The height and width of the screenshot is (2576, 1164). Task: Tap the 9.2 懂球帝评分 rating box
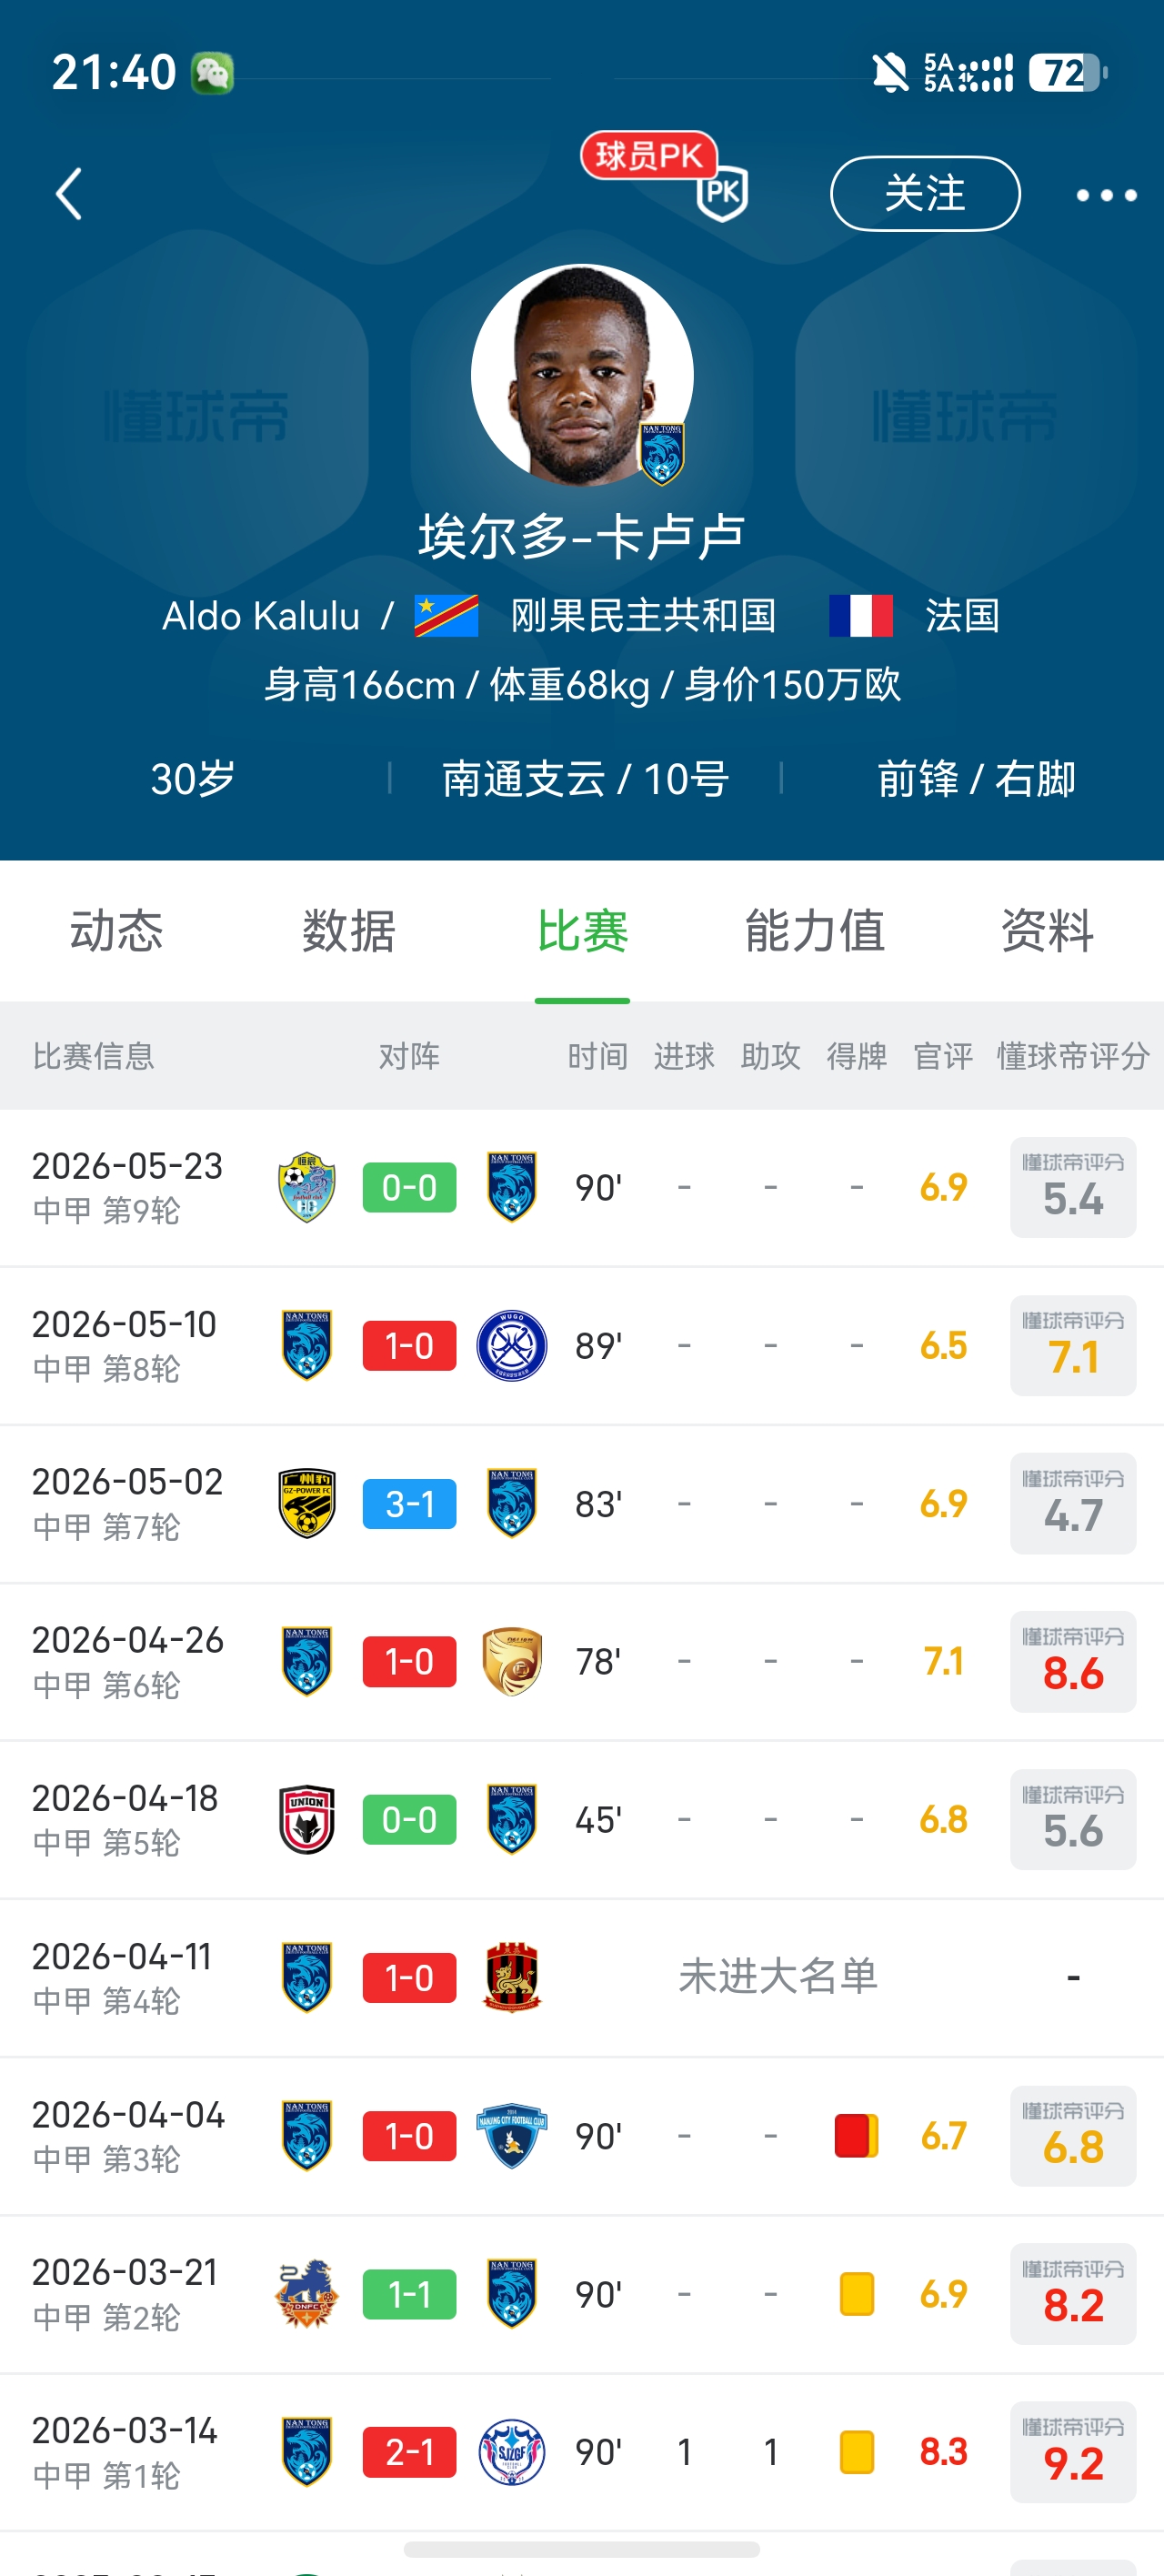coord(1073,2452)
